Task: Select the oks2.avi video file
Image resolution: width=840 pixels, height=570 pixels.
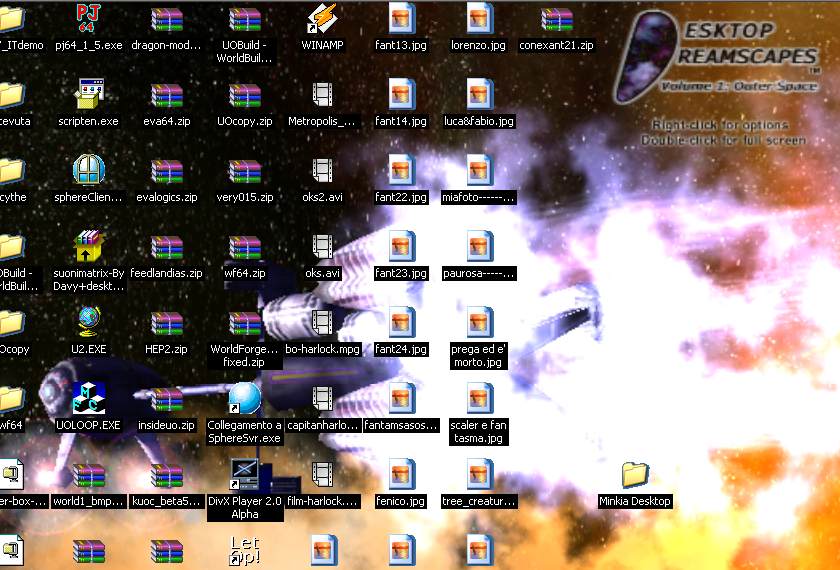Action: click(322, 171)
